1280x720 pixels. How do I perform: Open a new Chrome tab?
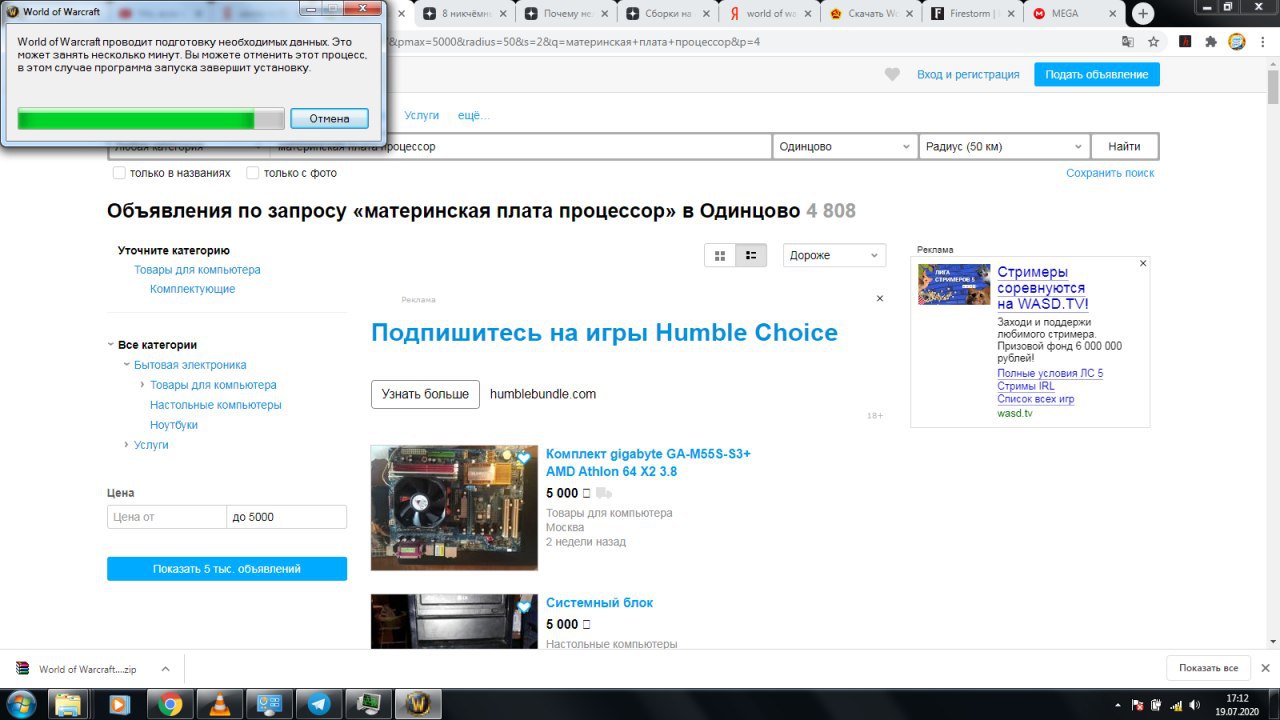pyautogui.click(x=1143, y=14)
